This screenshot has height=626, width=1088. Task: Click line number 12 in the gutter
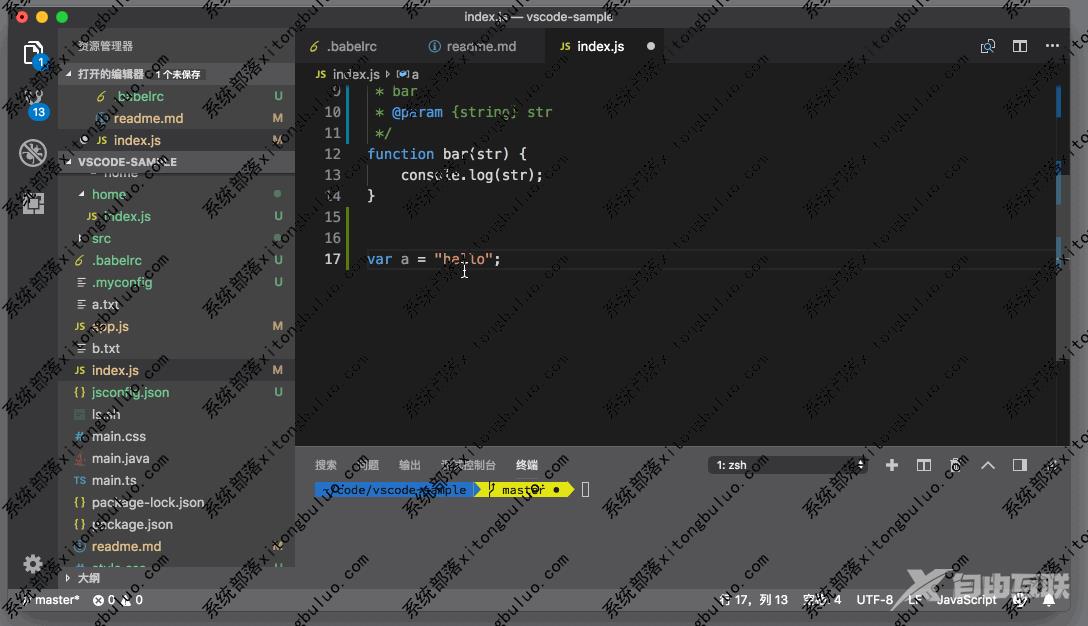click(x=332, y=154)
